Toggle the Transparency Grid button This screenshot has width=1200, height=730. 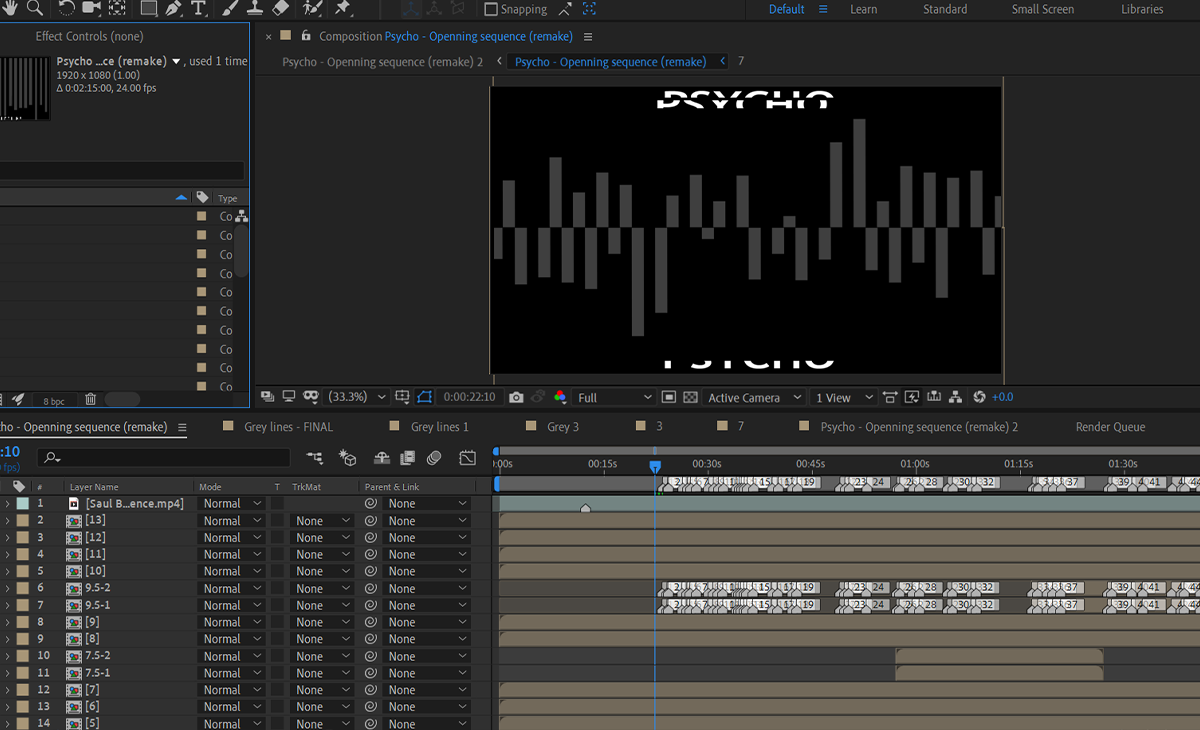690,397
